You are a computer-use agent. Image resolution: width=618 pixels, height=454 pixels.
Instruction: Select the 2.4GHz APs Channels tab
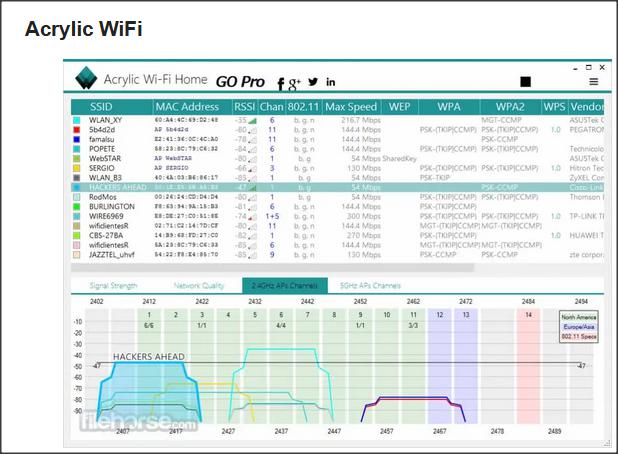pos(285,286)
